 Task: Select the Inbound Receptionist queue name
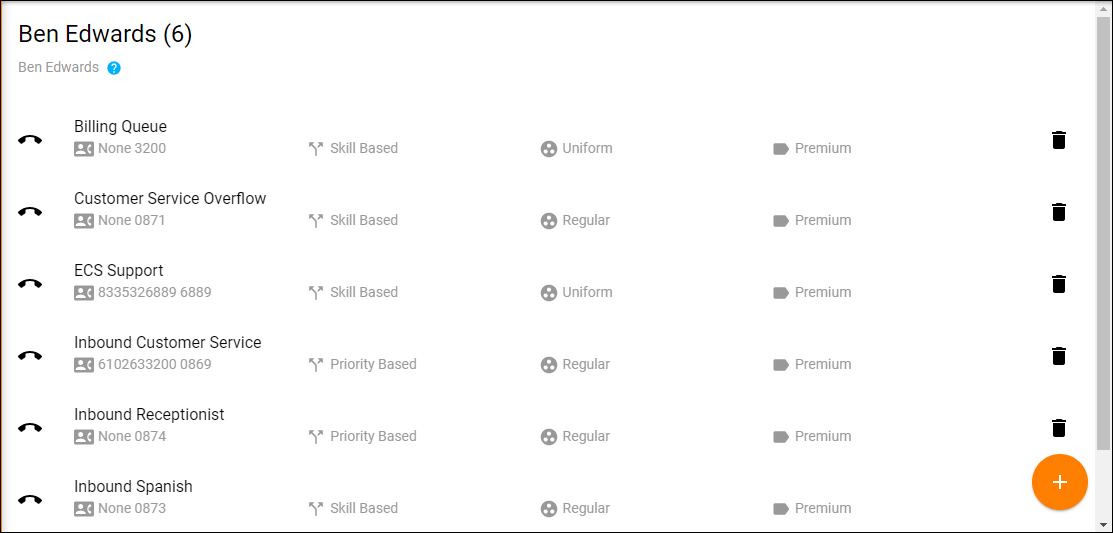click(x=149, y=415)
